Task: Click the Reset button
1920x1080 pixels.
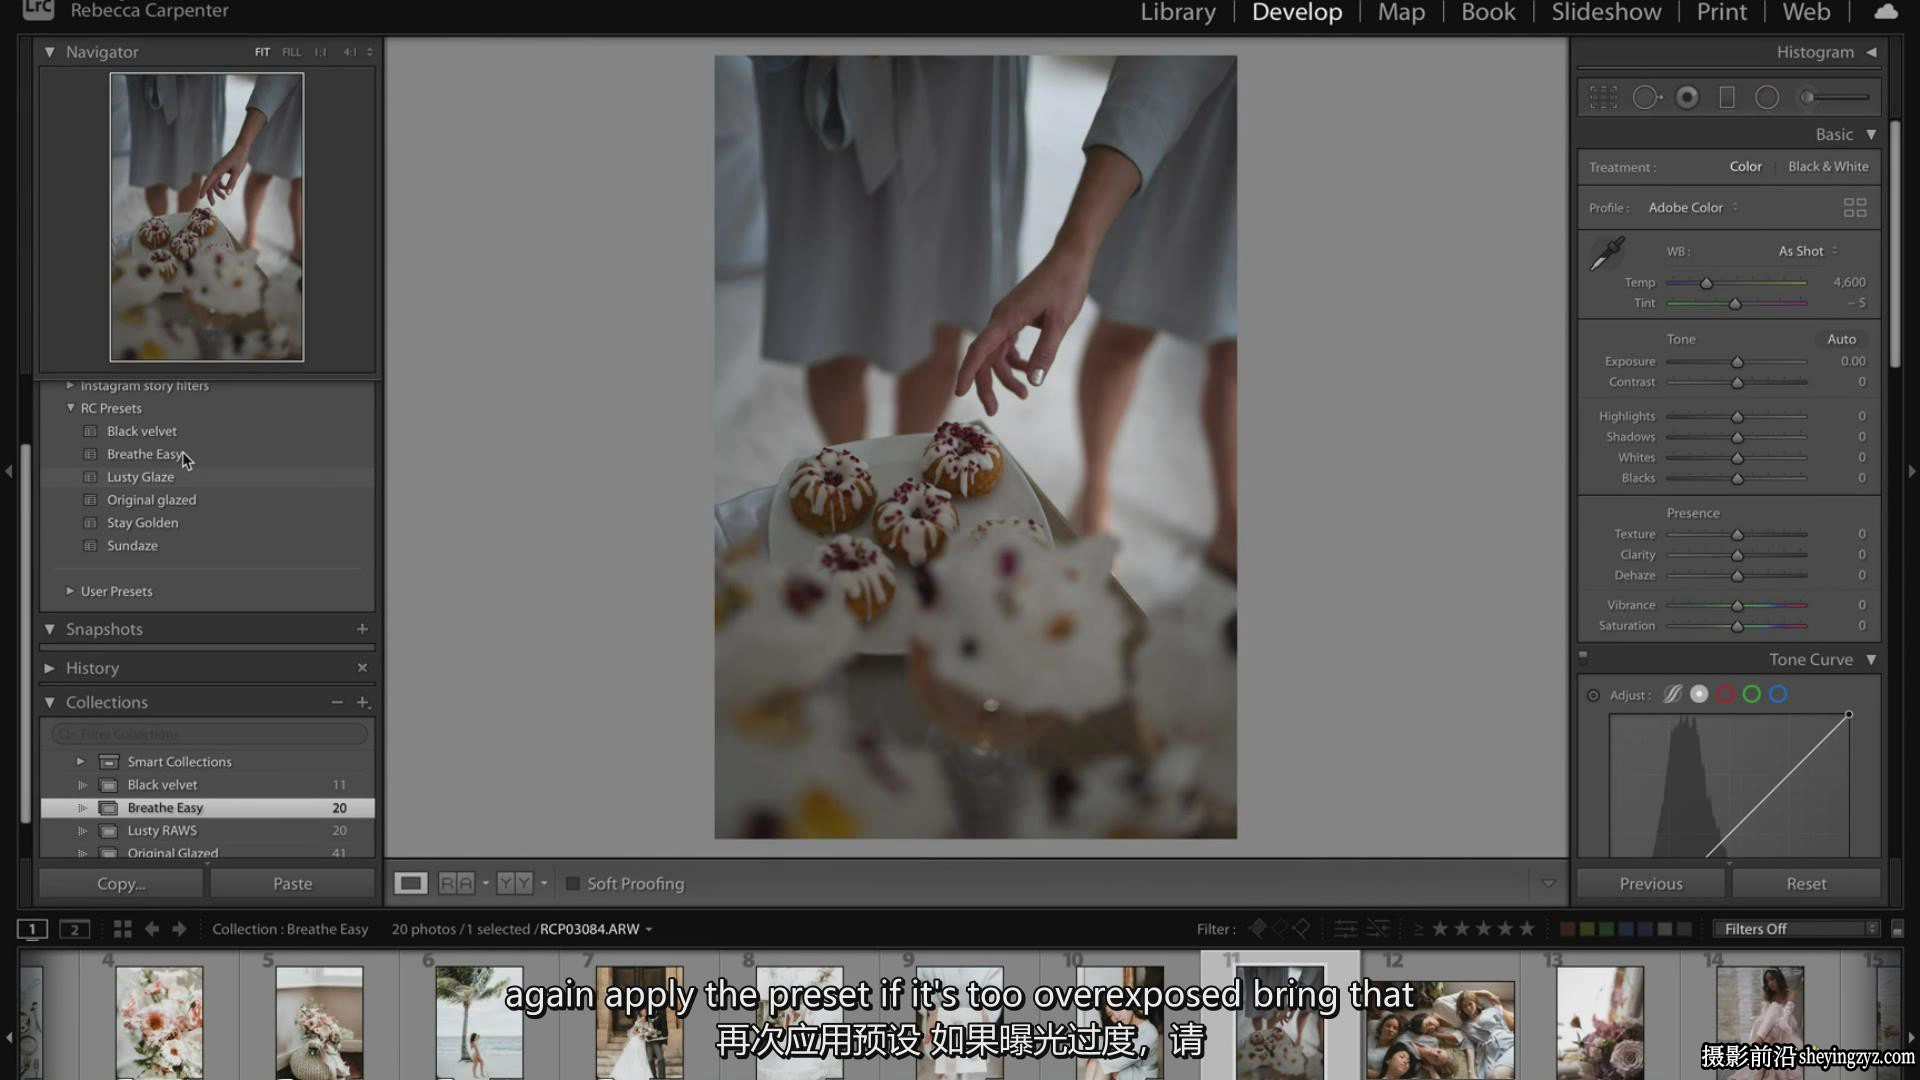Action: click(x=1806, y=883)
